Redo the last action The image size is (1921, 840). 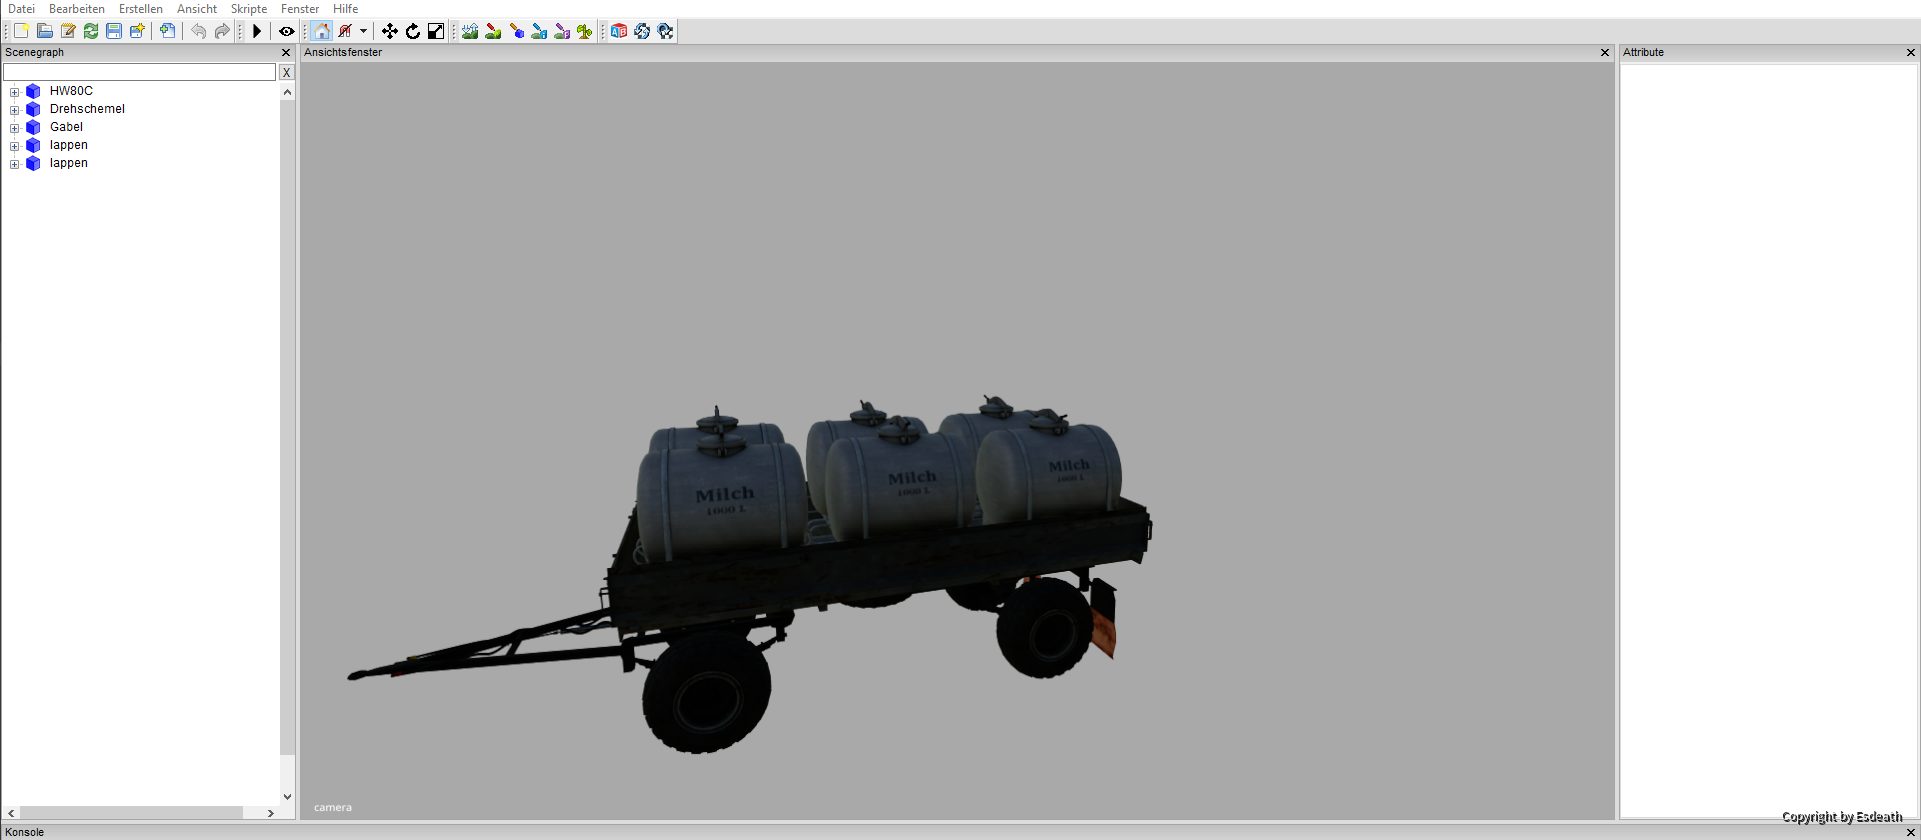221,31
